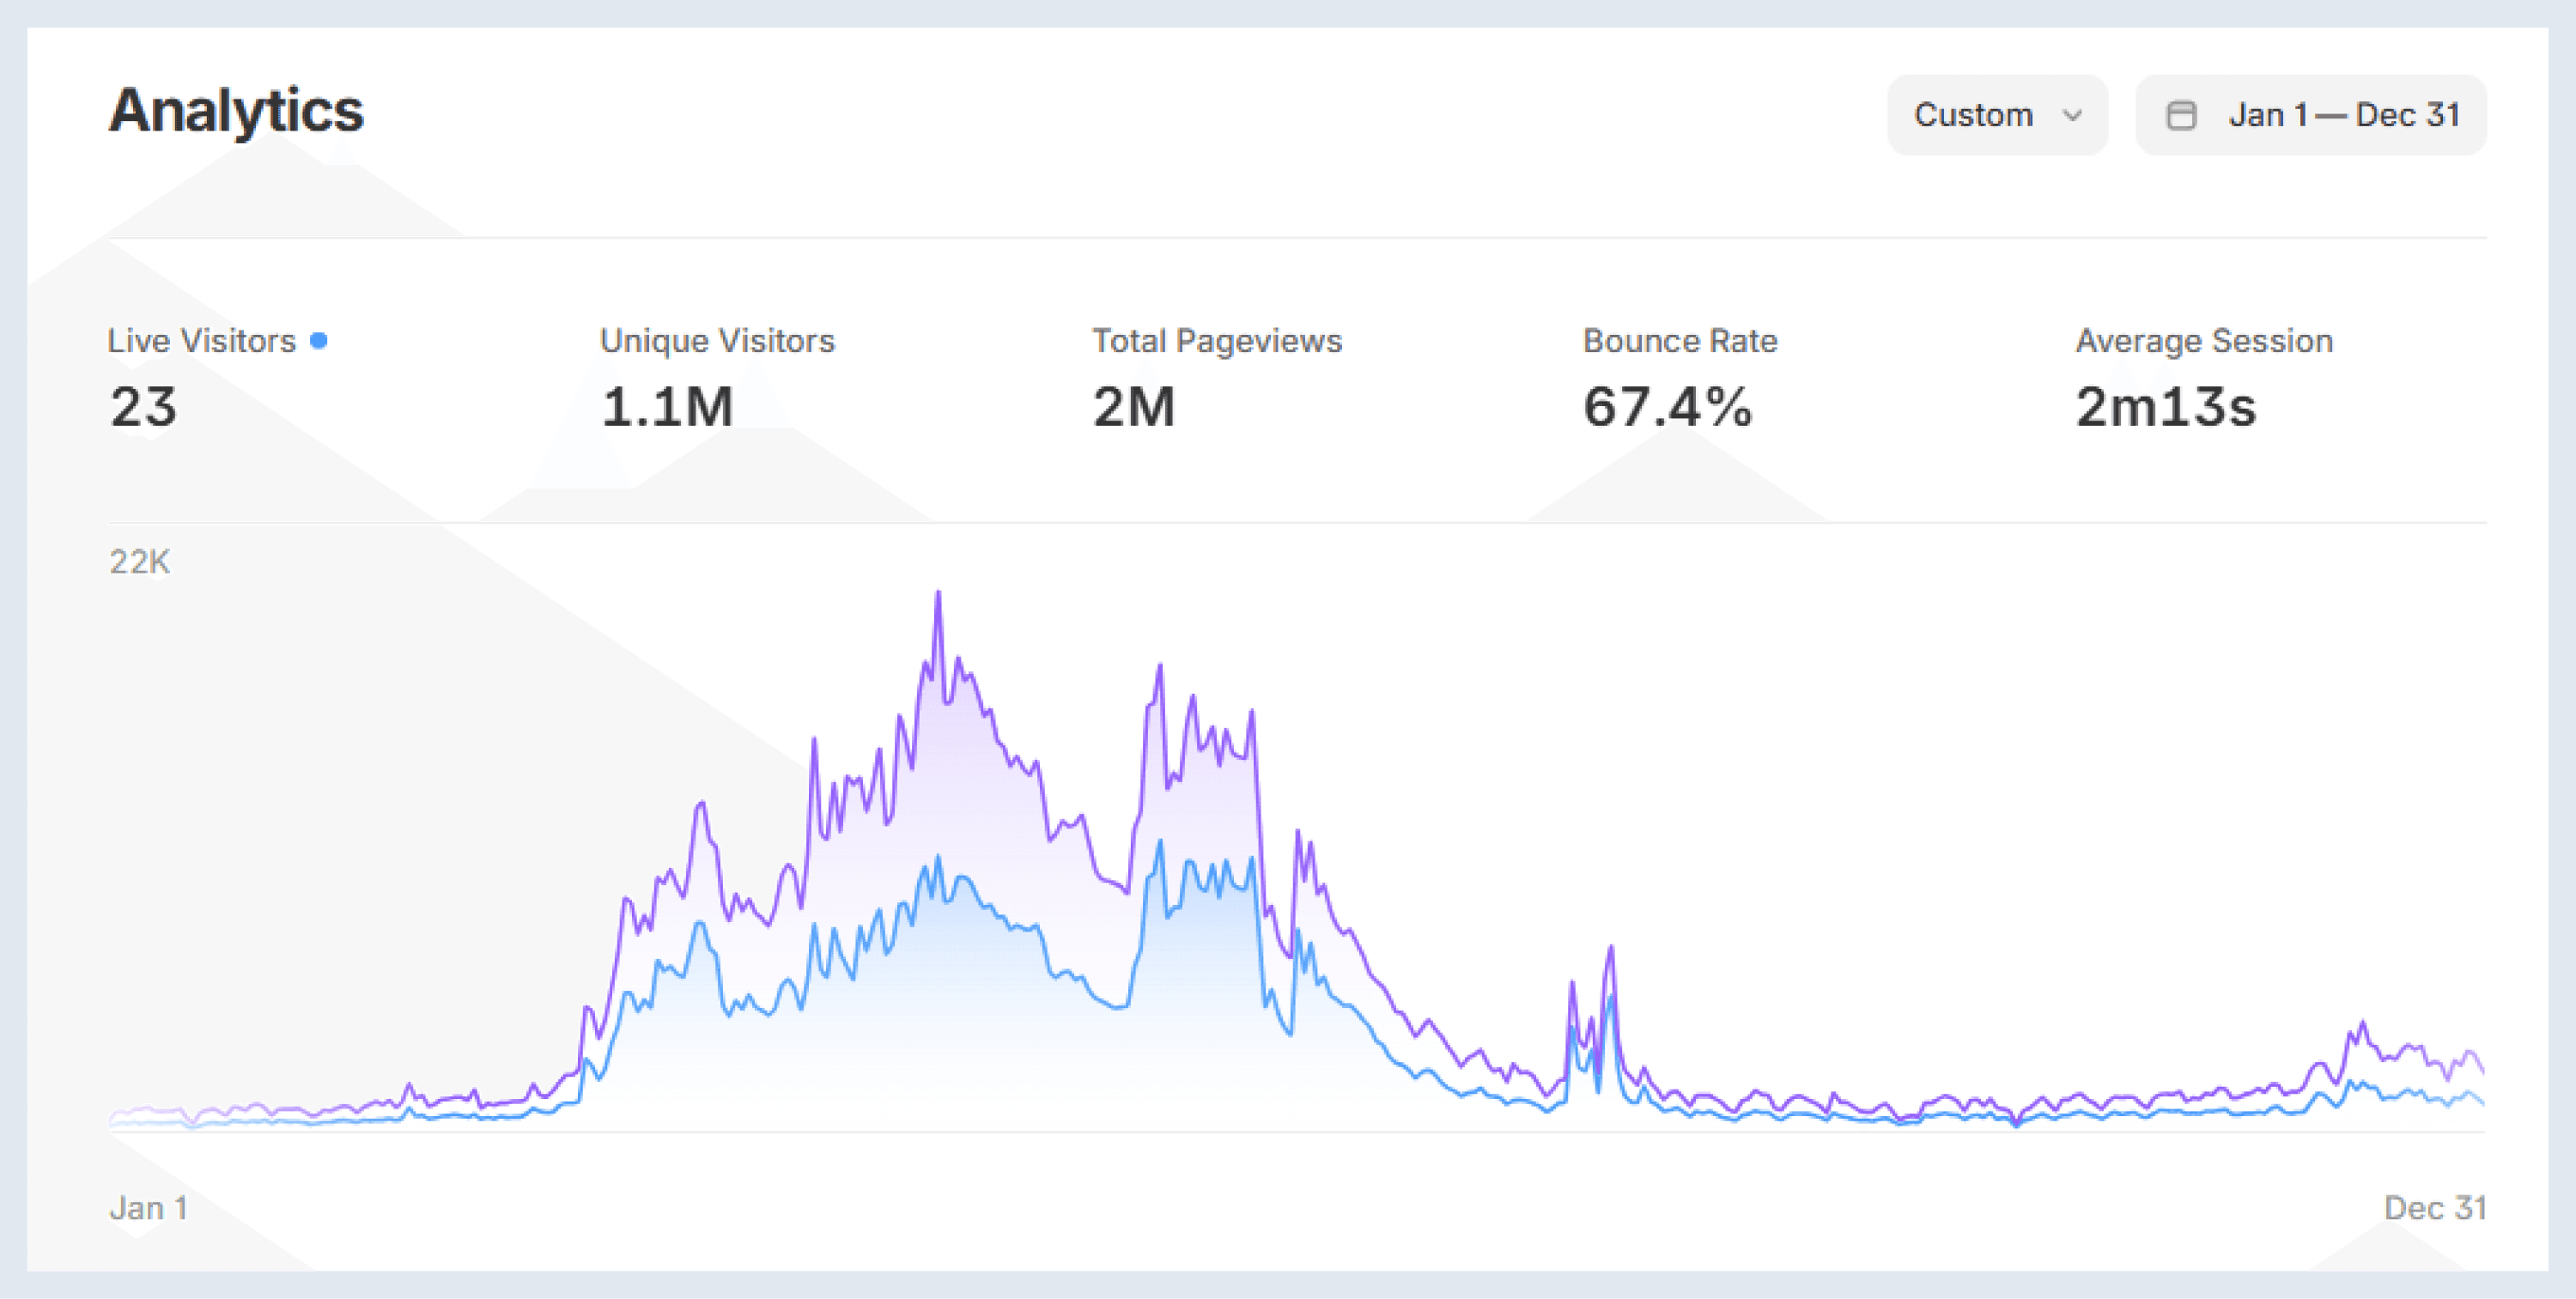Select the Average Session metric
The image size is (2576, 1299).
[2204, 341]
